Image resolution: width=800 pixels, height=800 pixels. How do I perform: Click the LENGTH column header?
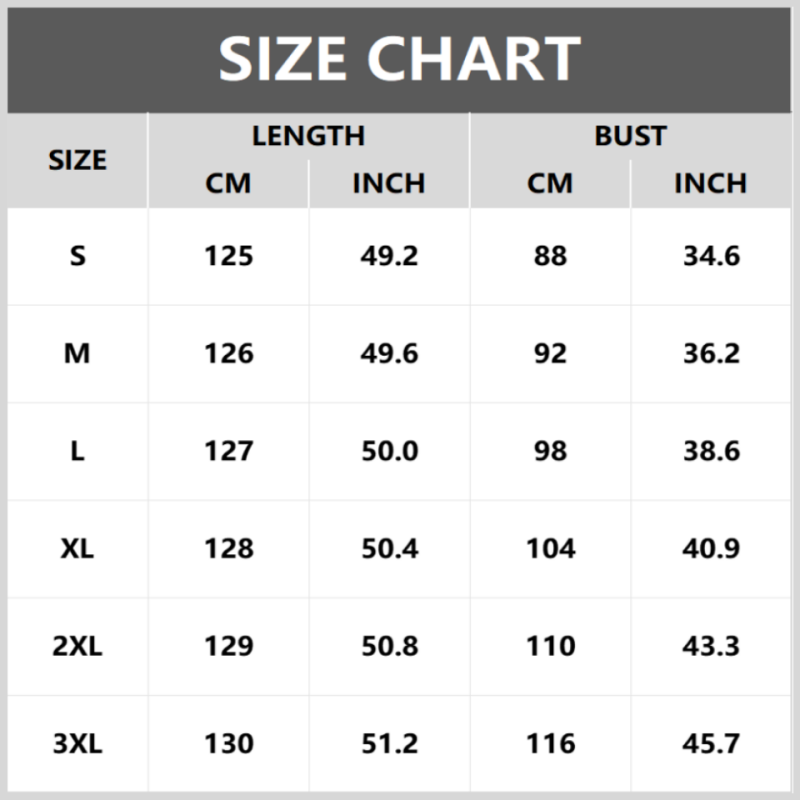tap(308, 136)
